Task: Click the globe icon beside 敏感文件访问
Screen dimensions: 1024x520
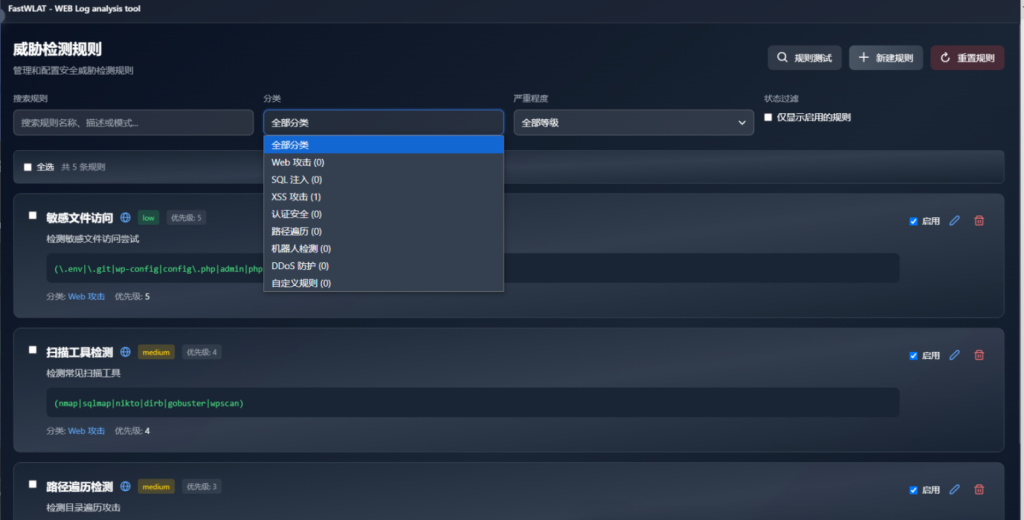Action: coord(125,217)
